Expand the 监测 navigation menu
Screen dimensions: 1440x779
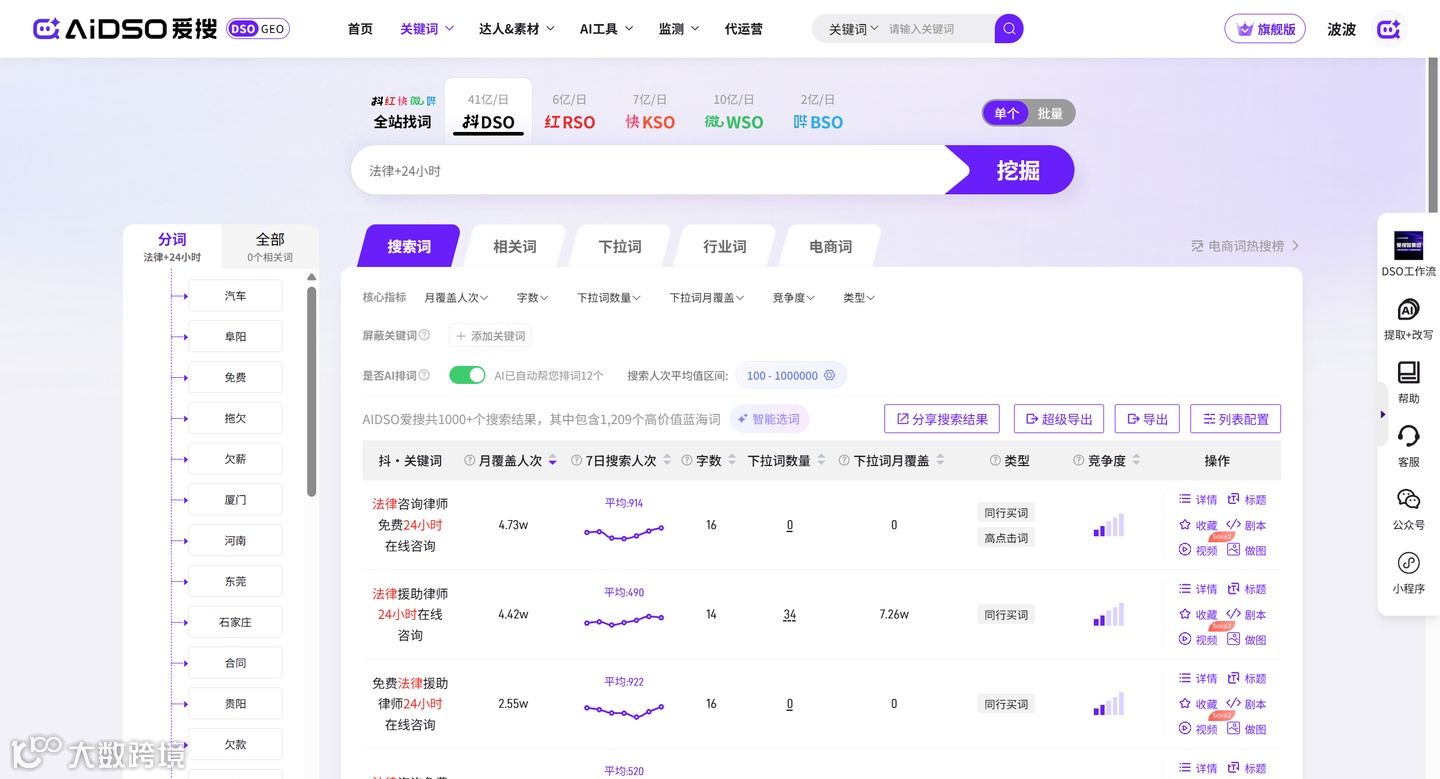[680, 29]
